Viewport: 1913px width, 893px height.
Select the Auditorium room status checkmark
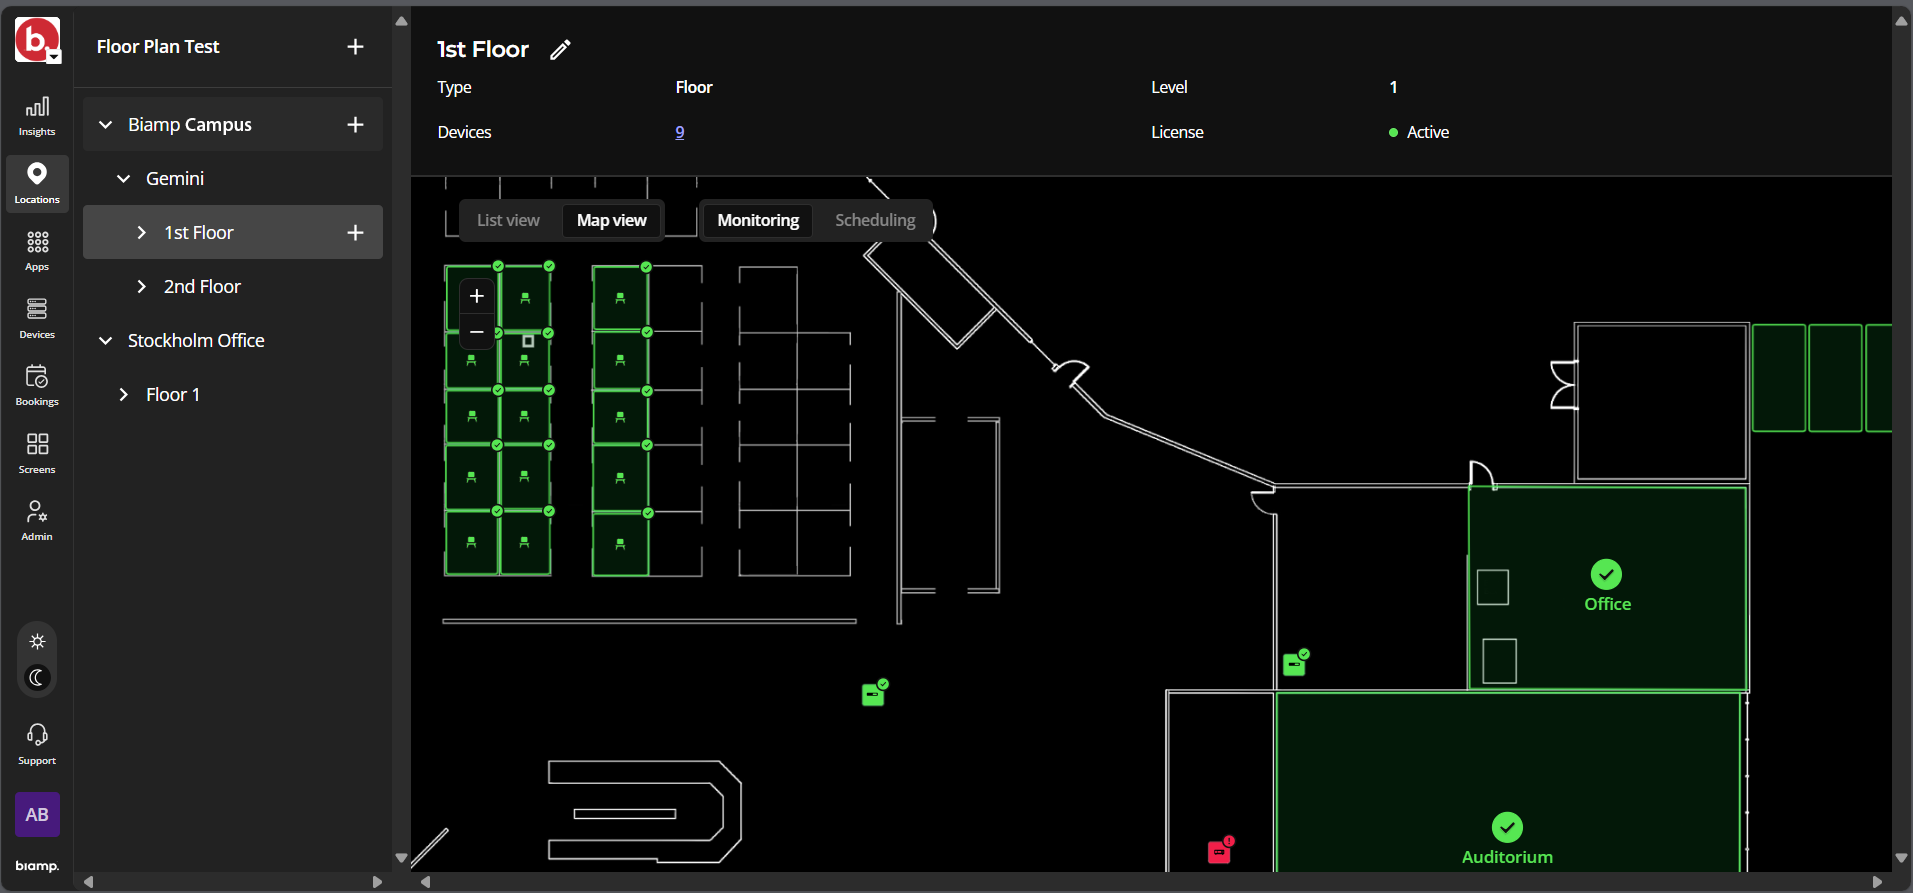click(x=1507, y=827)
